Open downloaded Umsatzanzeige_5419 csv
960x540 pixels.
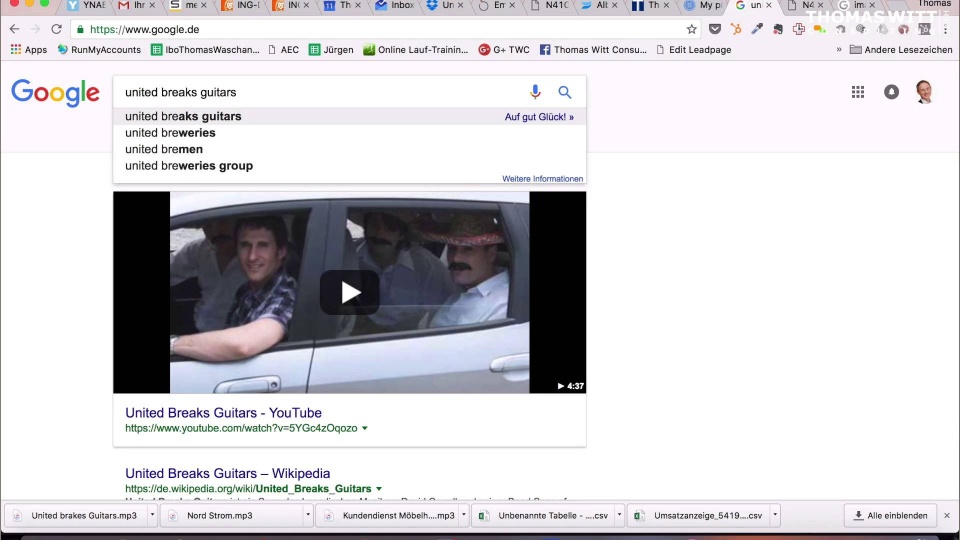pos(699,516)
